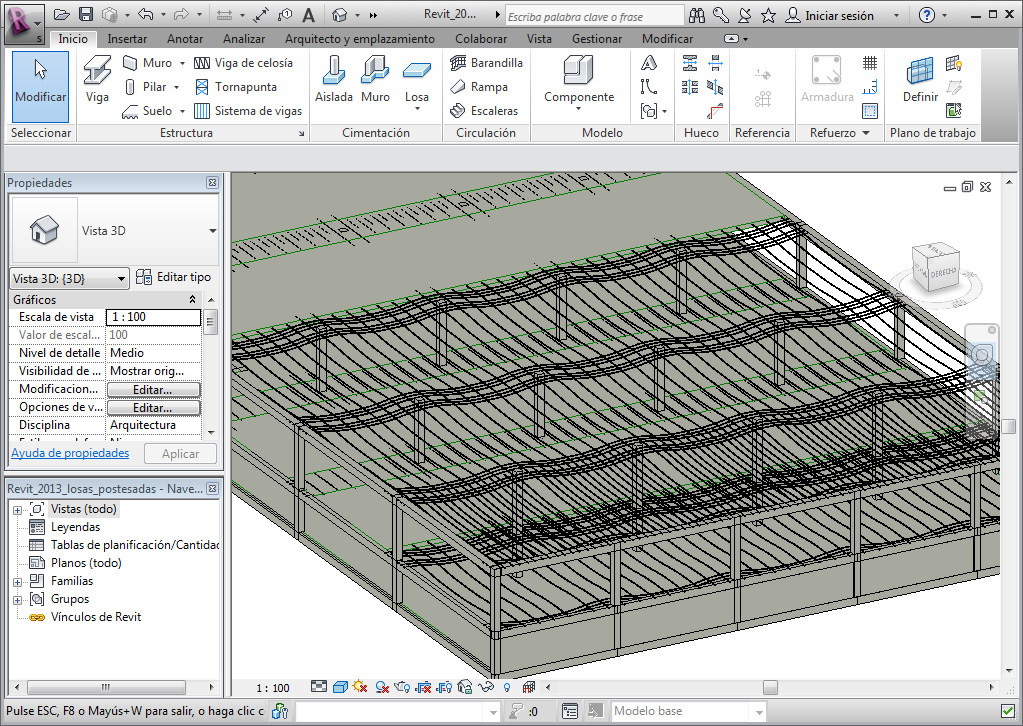Choose the Aislada foundation tool
This screenshot has height=726, width=1023.
click(x=334, y=80)
